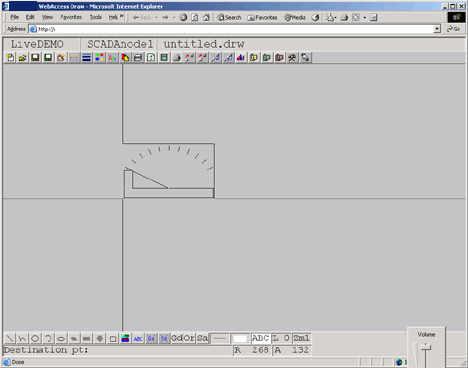Click the Go button next to the address bar

click(x=453, y=29)
